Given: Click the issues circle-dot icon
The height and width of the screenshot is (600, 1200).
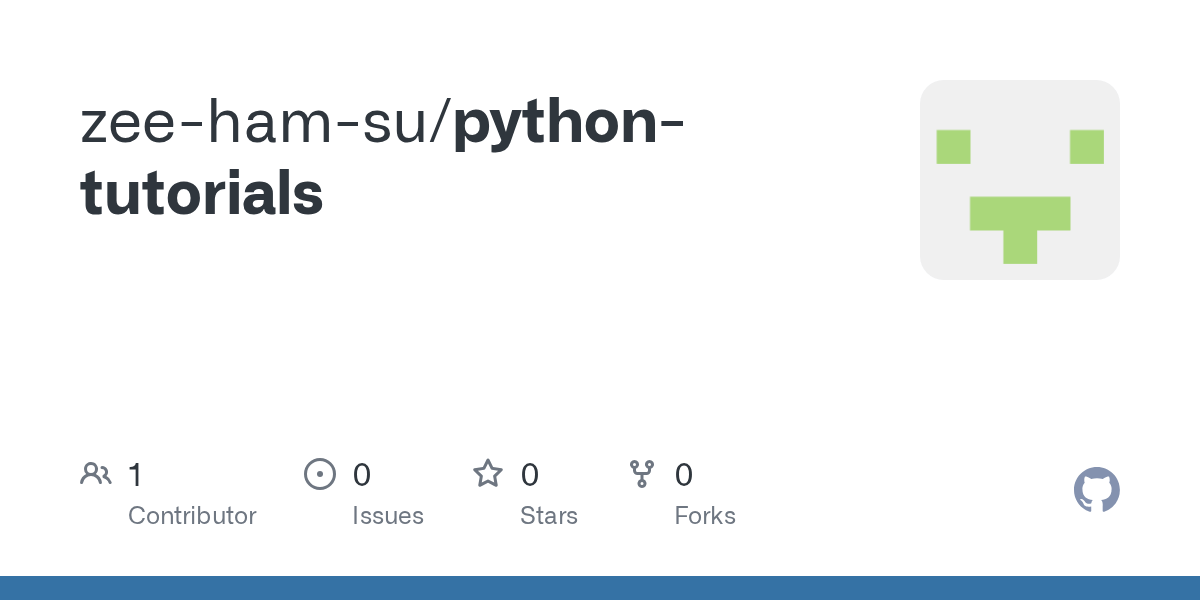Looking at the screenshot, I should click(x=319, y=474).
